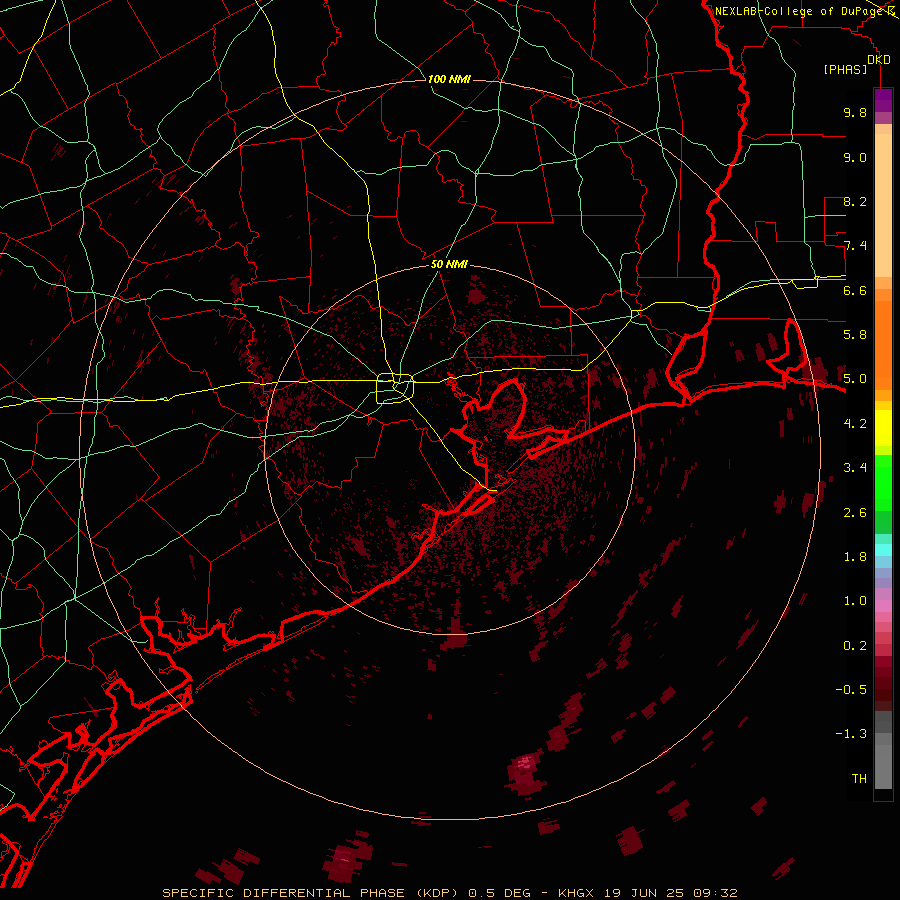Click the 9.0 value on color scale
This screenshot has width=900, height=900.
coord(855,157)
